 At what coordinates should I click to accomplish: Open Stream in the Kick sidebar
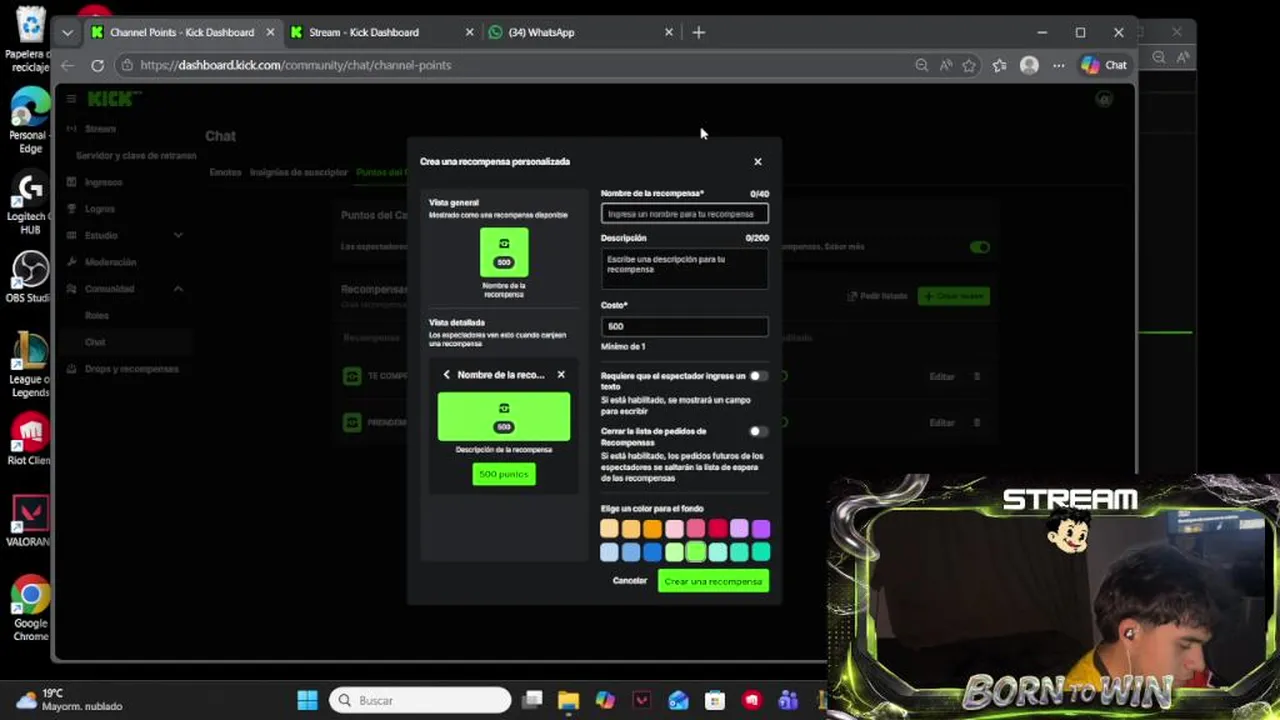pyautogui.click(x=100, y=129)
